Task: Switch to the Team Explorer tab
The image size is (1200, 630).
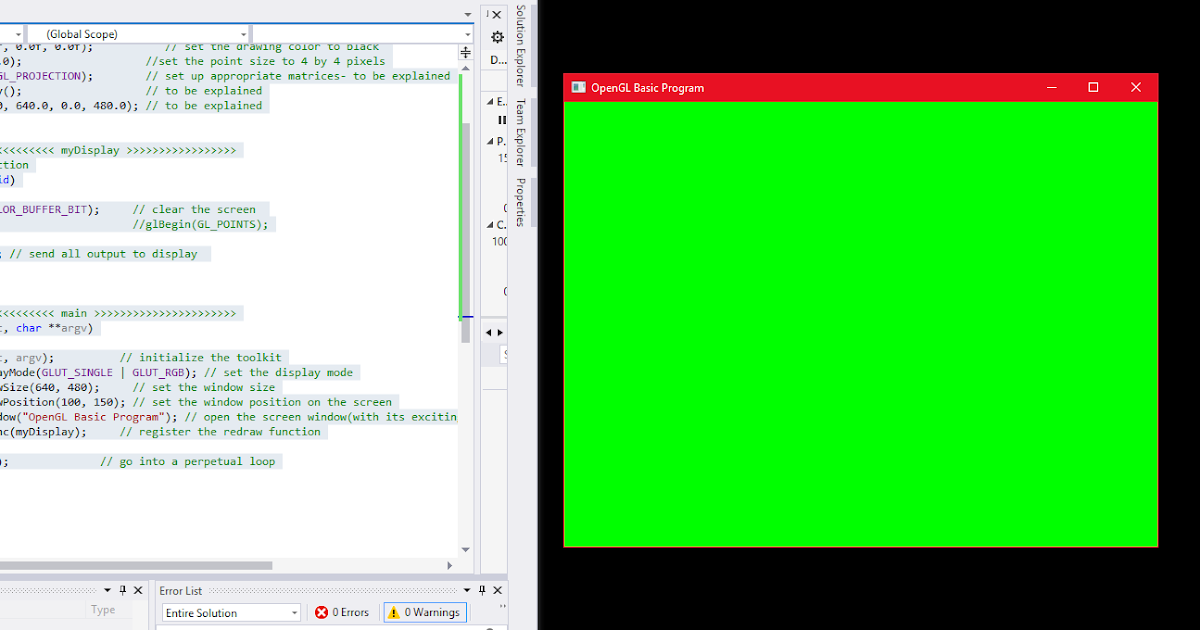Action: (x=519, y=133)
